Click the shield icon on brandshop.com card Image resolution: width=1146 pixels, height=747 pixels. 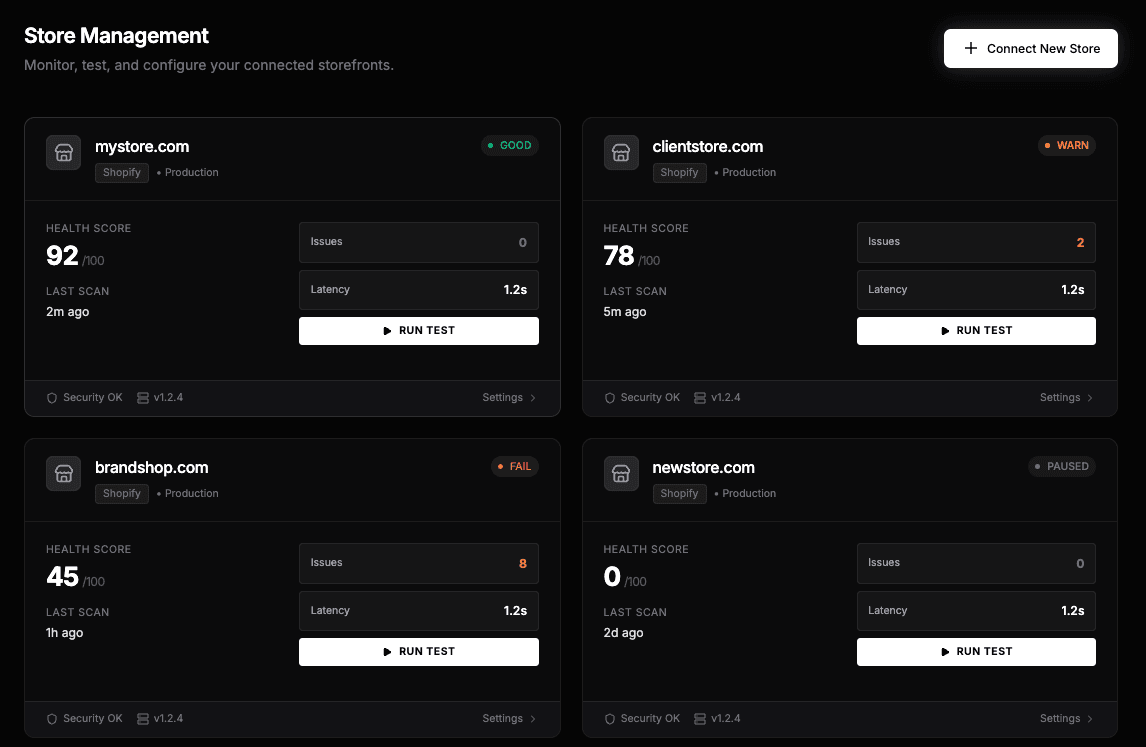click(52, 719)
